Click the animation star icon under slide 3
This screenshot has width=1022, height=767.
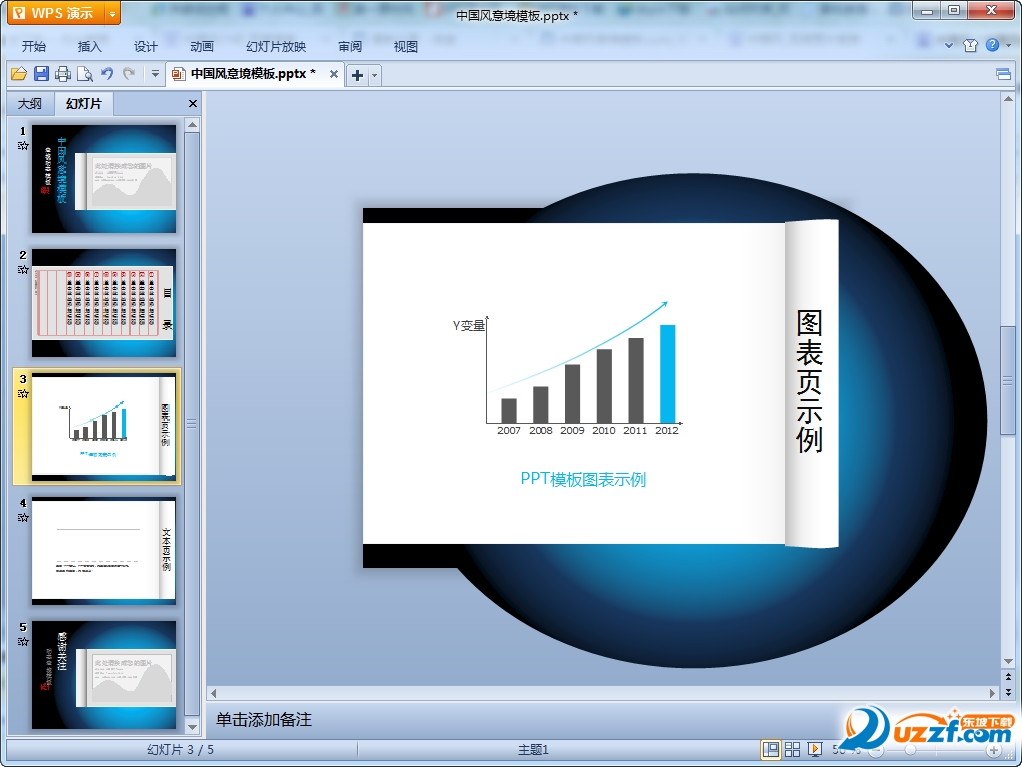23,394
